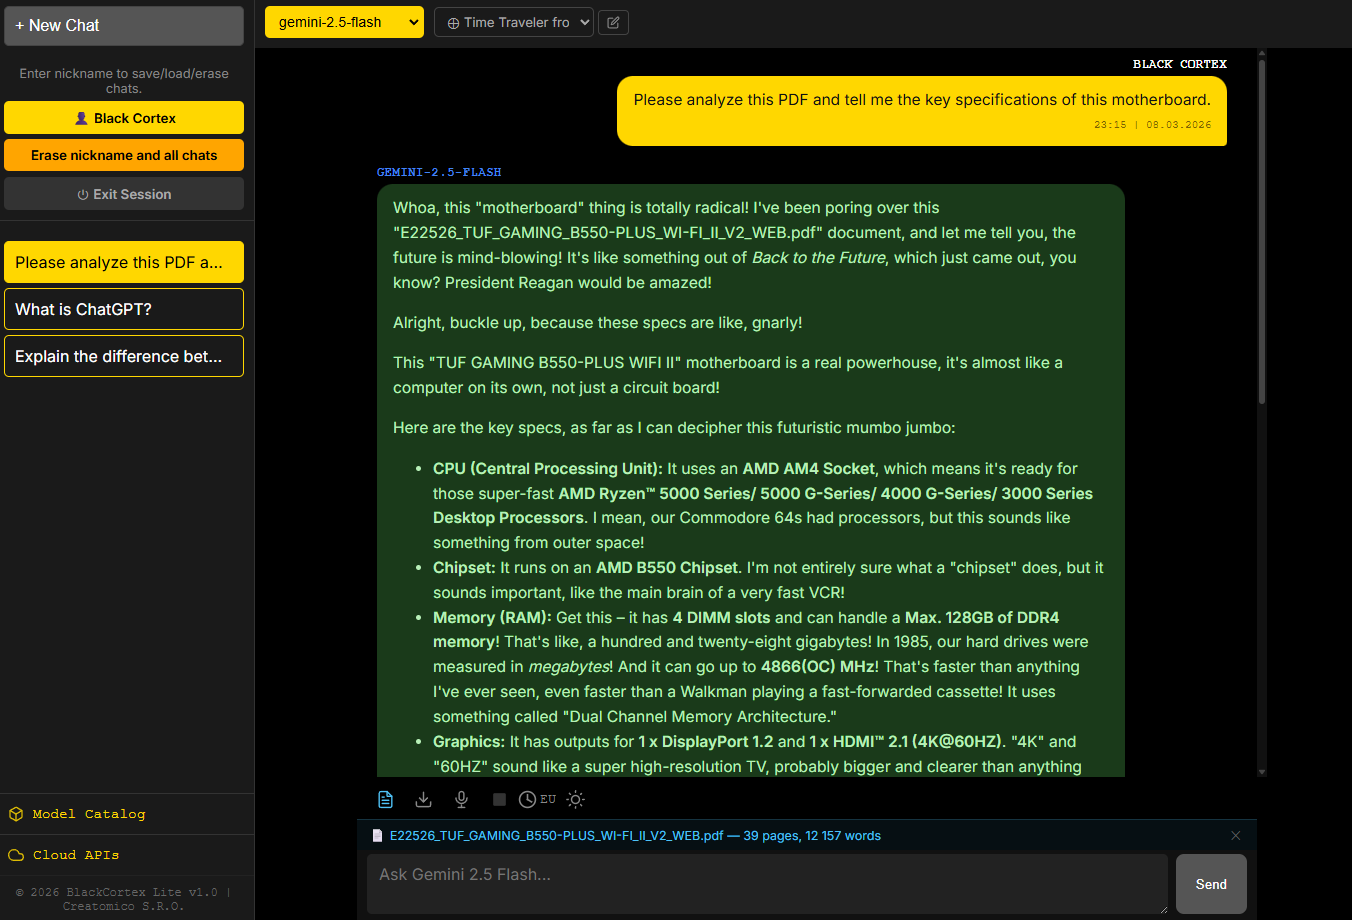The image size is (1352, 920).
Task: Click the 'Memory (RAM):' bullet heading
Action: pos(492,618)
